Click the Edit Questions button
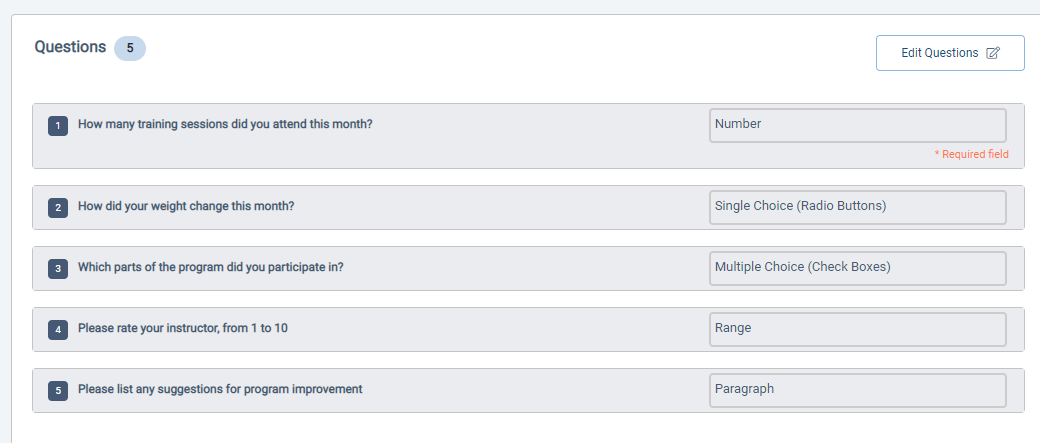This screenshot has width=1040, height=443. 949,53
